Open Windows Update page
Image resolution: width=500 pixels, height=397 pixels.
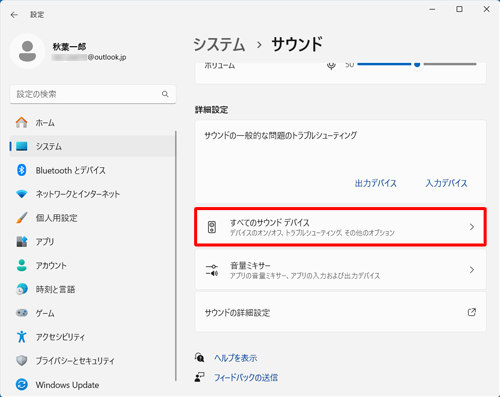(92, 385)
